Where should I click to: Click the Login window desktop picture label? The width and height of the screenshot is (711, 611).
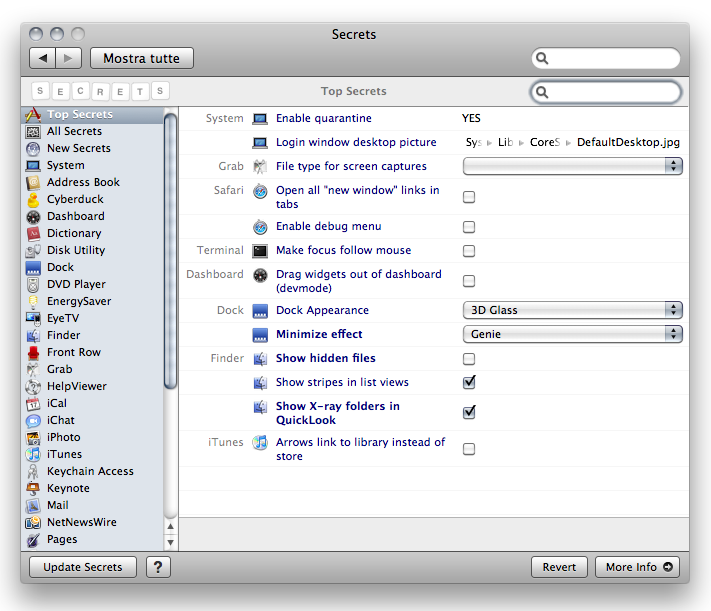coord(356,142)
